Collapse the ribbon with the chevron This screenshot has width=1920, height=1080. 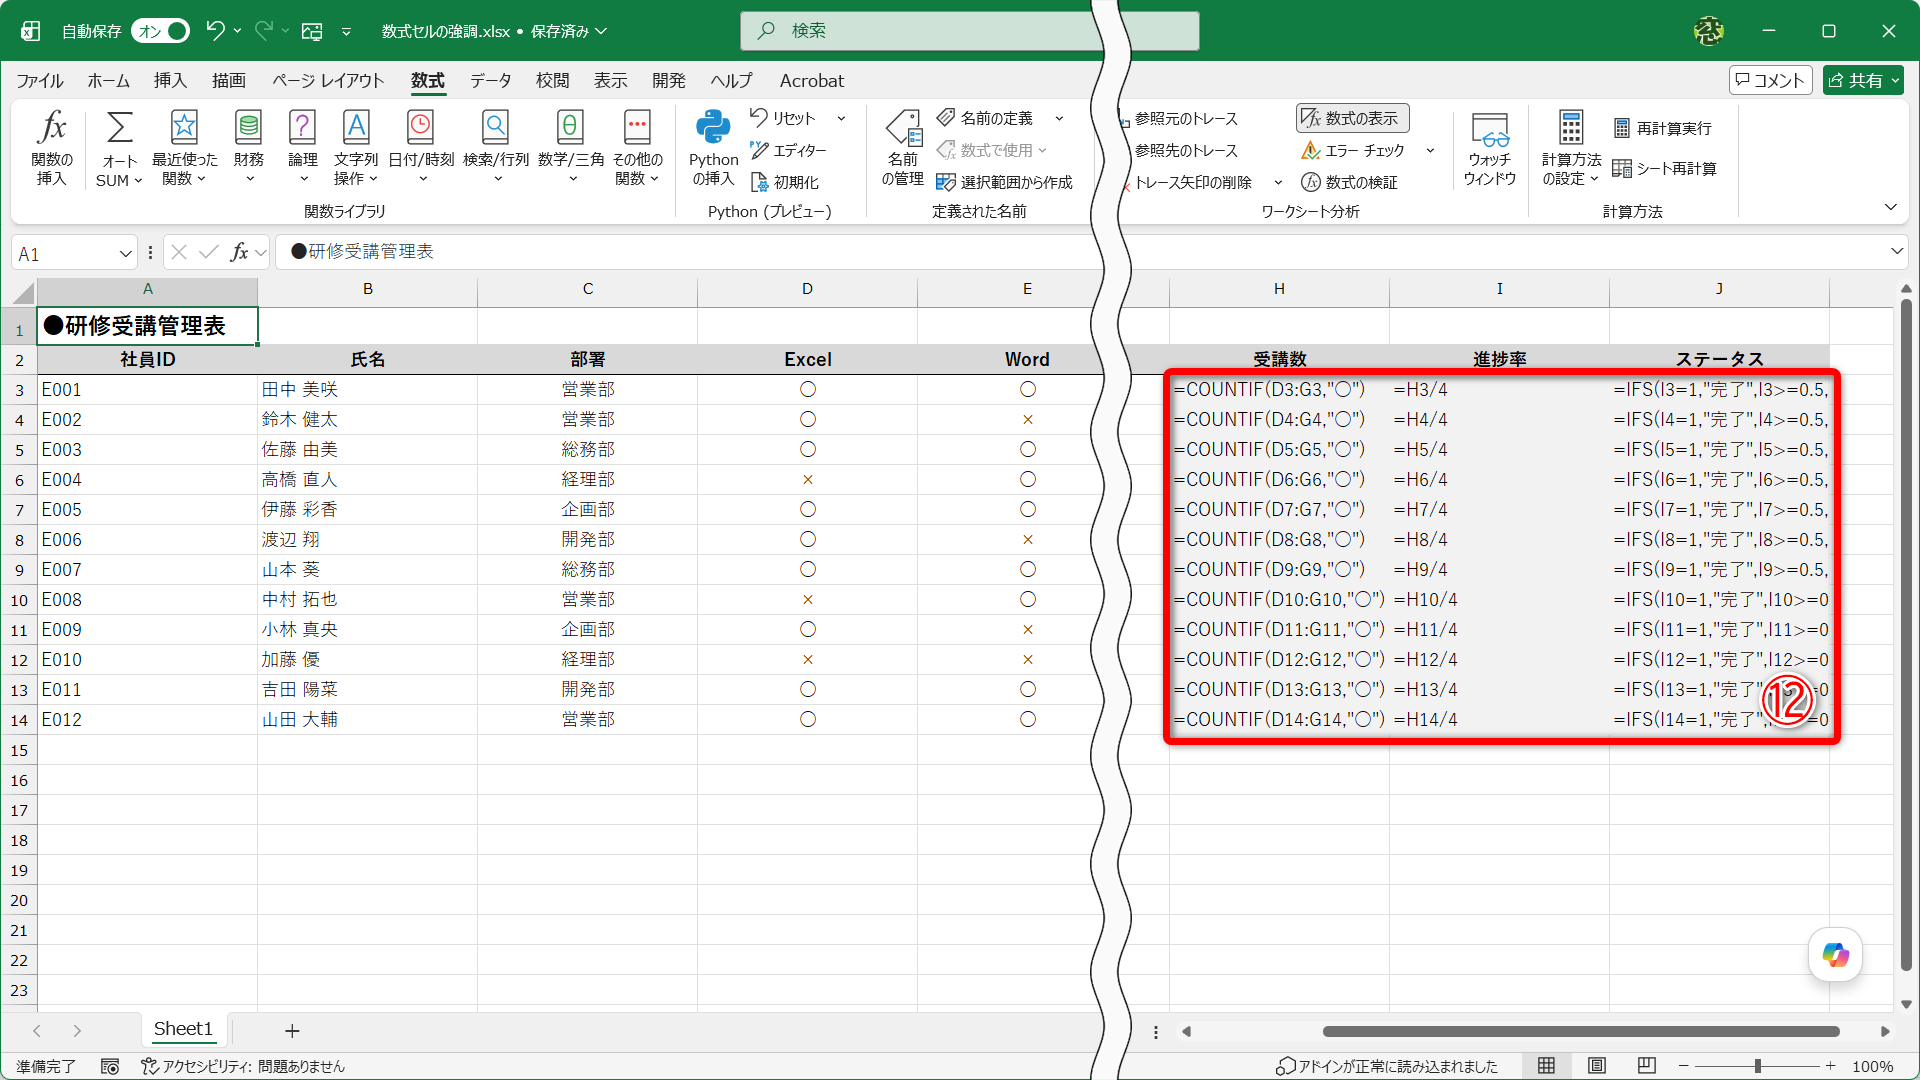1890,207
